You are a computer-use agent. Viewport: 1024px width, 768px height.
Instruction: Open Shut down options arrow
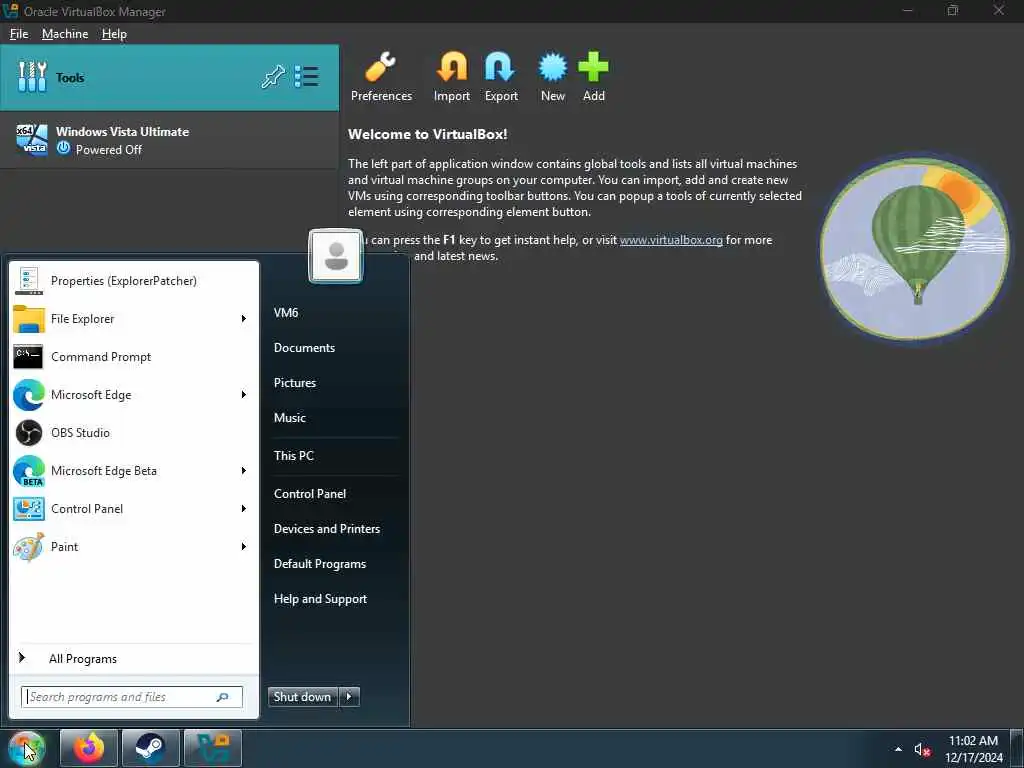[x=349, y=697]
